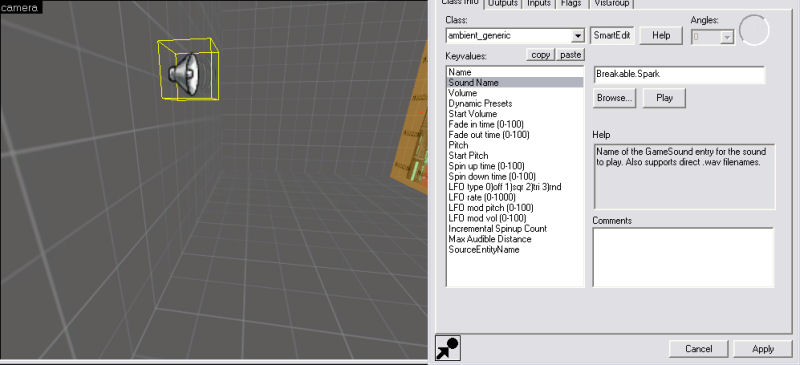Click the Angles compass circle
Image resolution: width=800 pixels, height=365 pixels.
[x=754, y=30]
